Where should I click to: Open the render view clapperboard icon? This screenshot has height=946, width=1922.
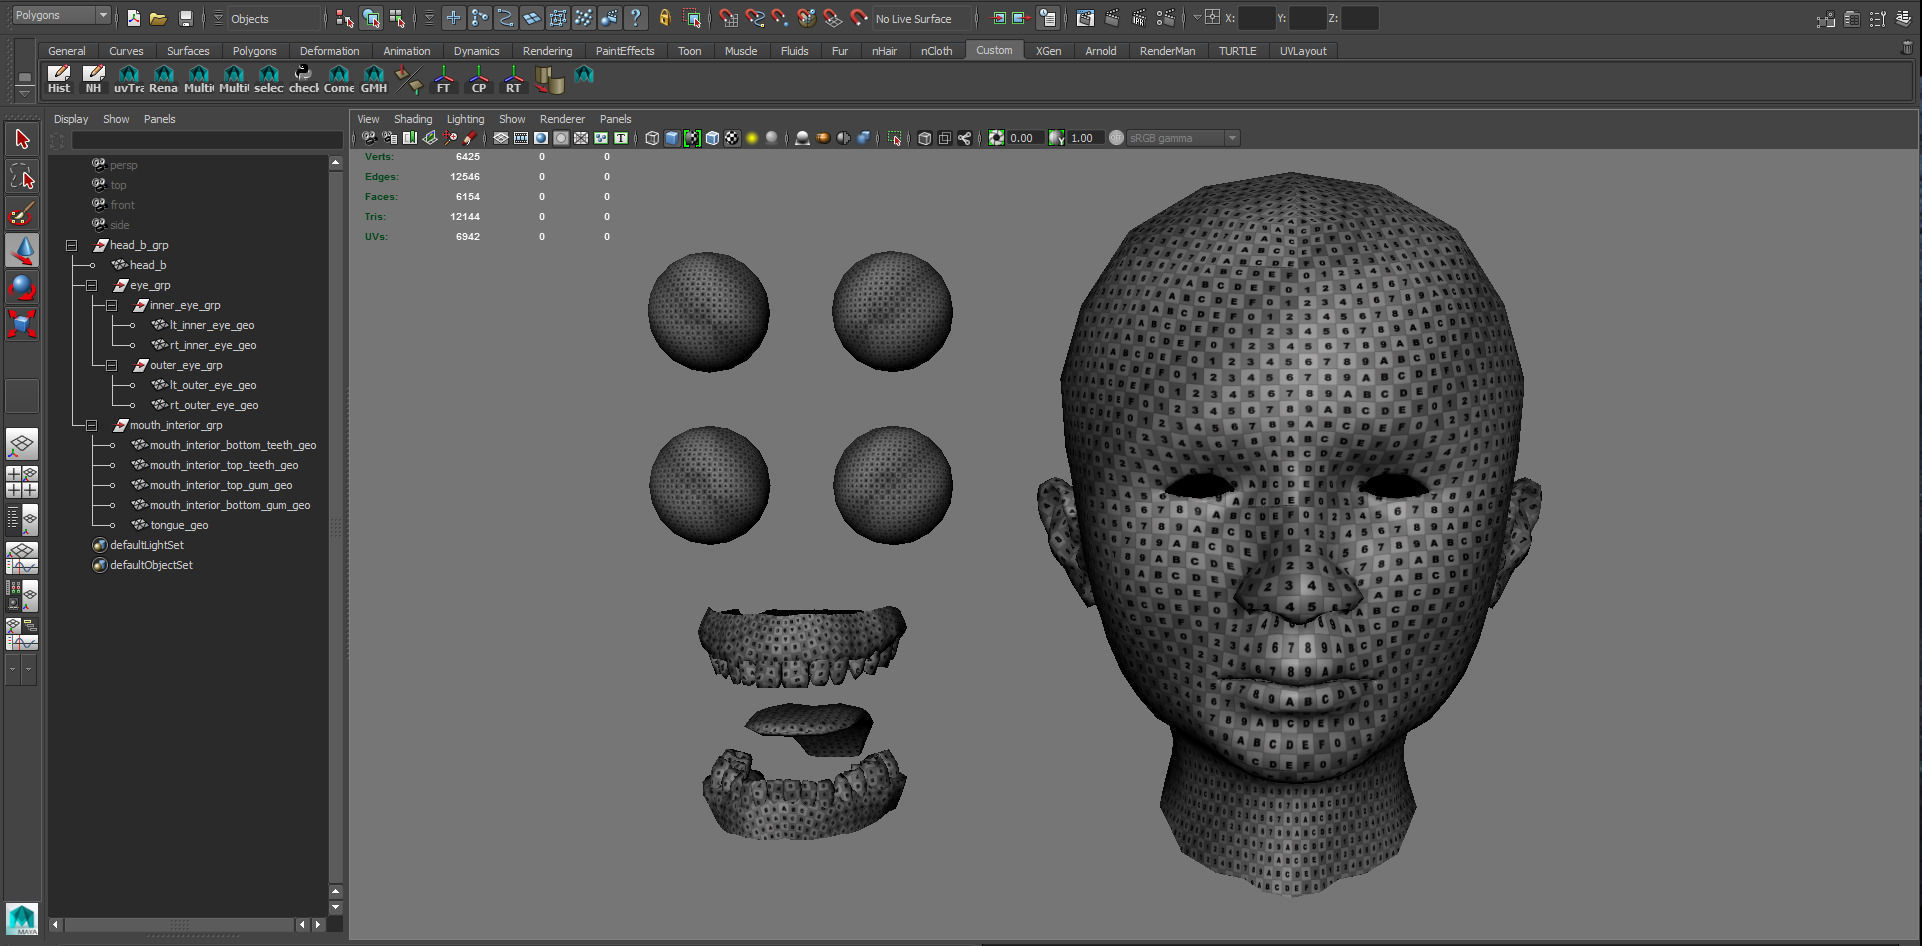tap(1085, 18)
